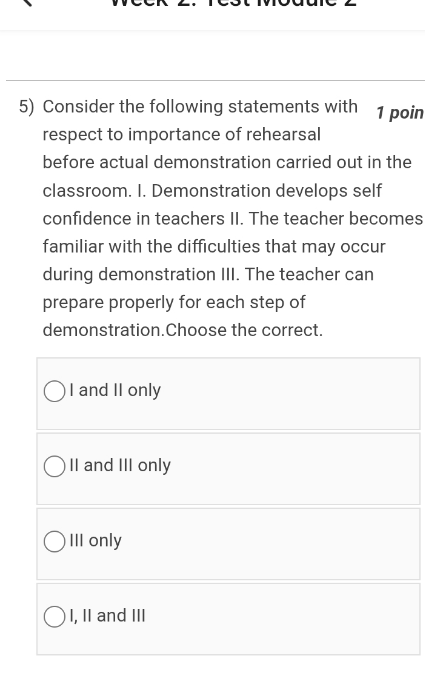Click the '1 point' score label

[400, 113]
